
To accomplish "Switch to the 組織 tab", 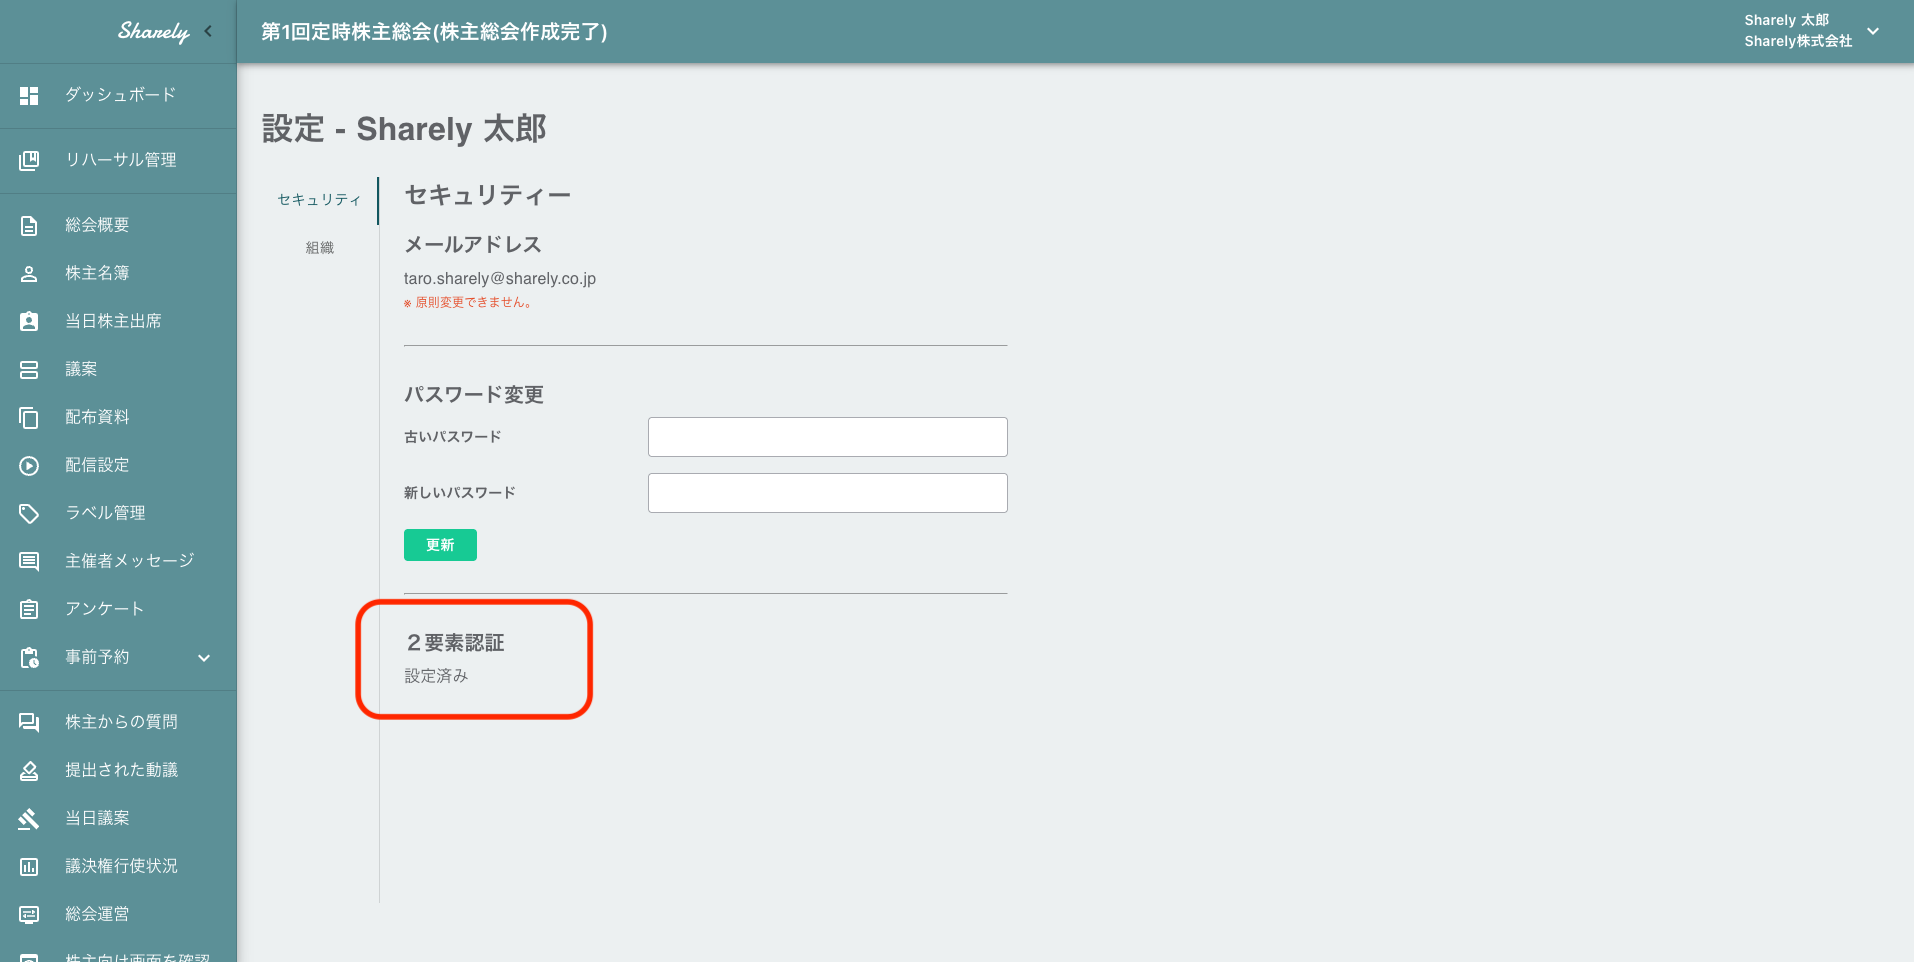I will (320, 247).
